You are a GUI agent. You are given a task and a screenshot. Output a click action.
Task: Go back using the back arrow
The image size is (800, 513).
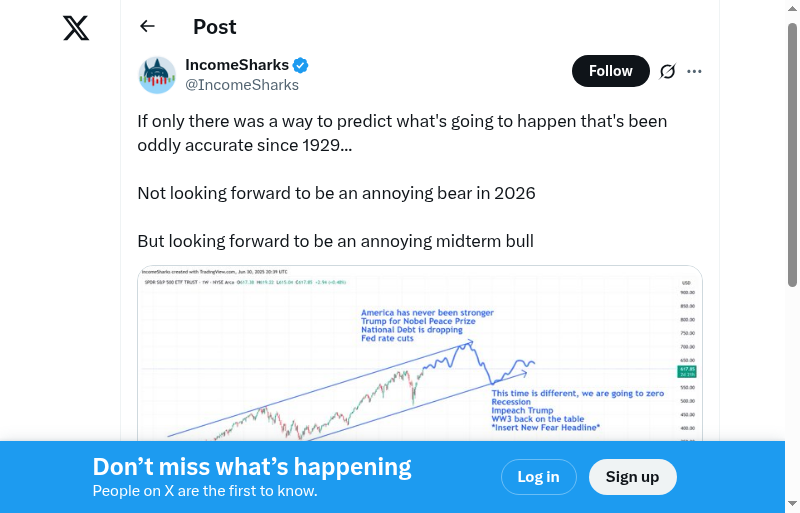pyautogui.click(x=148, y=27)
